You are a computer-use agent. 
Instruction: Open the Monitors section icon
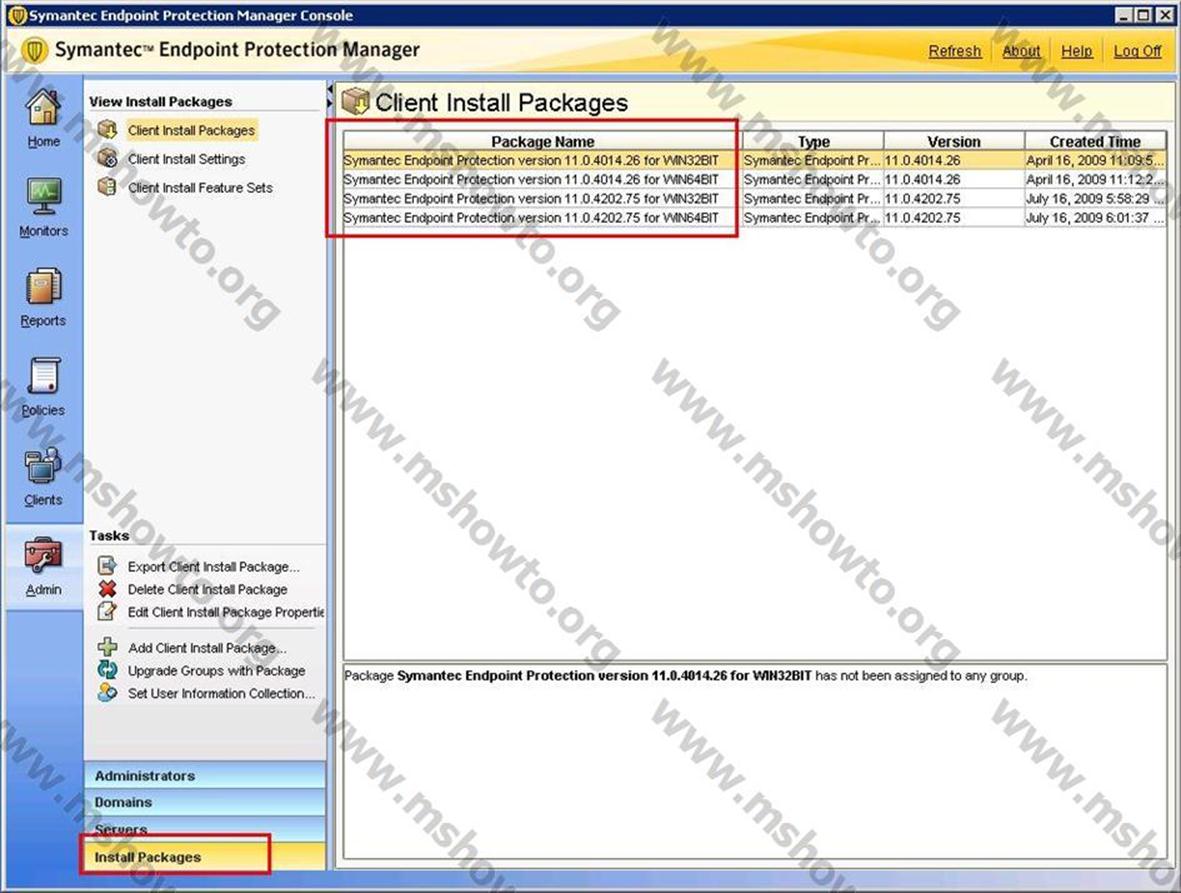point(43,197)
